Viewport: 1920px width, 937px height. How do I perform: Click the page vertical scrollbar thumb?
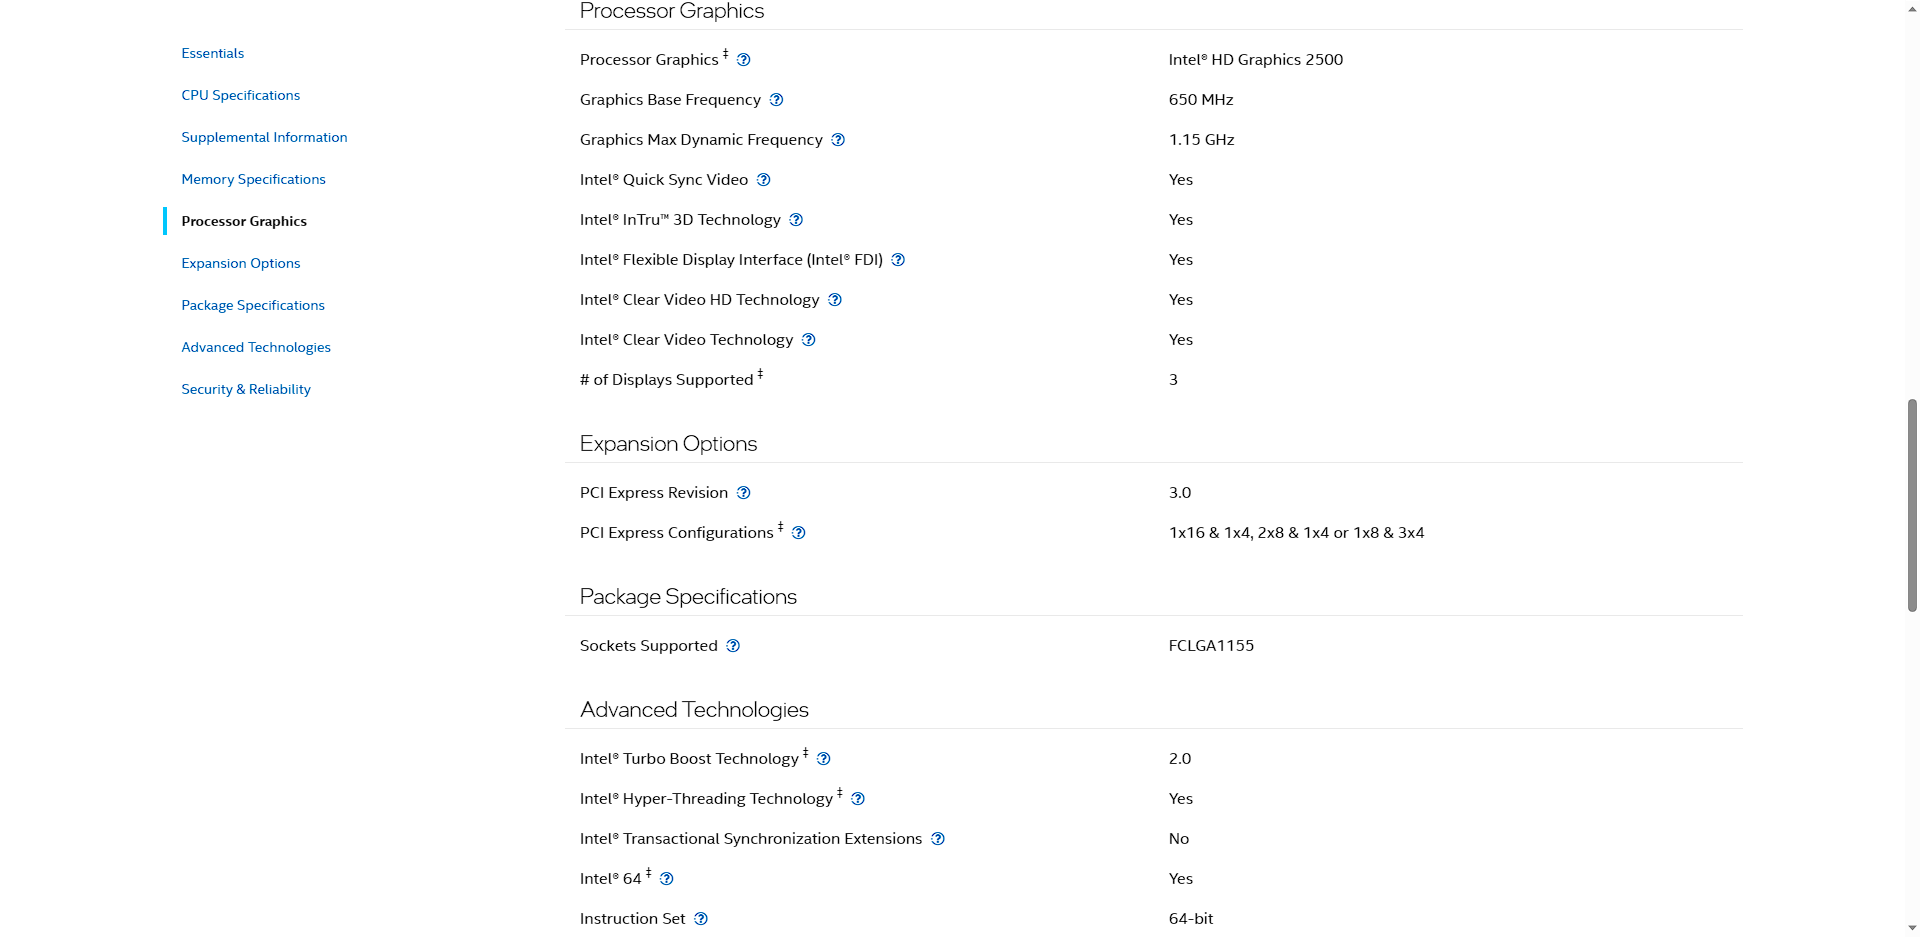(1912, 505)
